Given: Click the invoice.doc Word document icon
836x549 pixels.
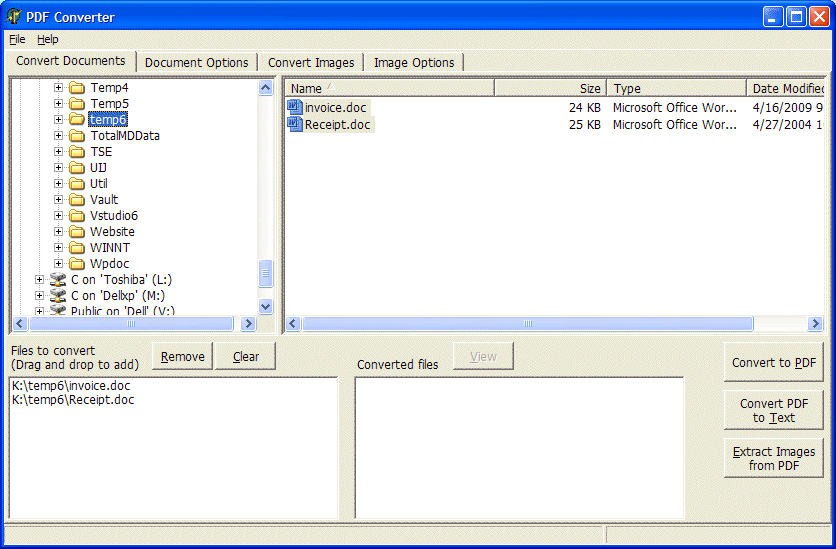Looking at the screenshot, I should tap(295, 107).
